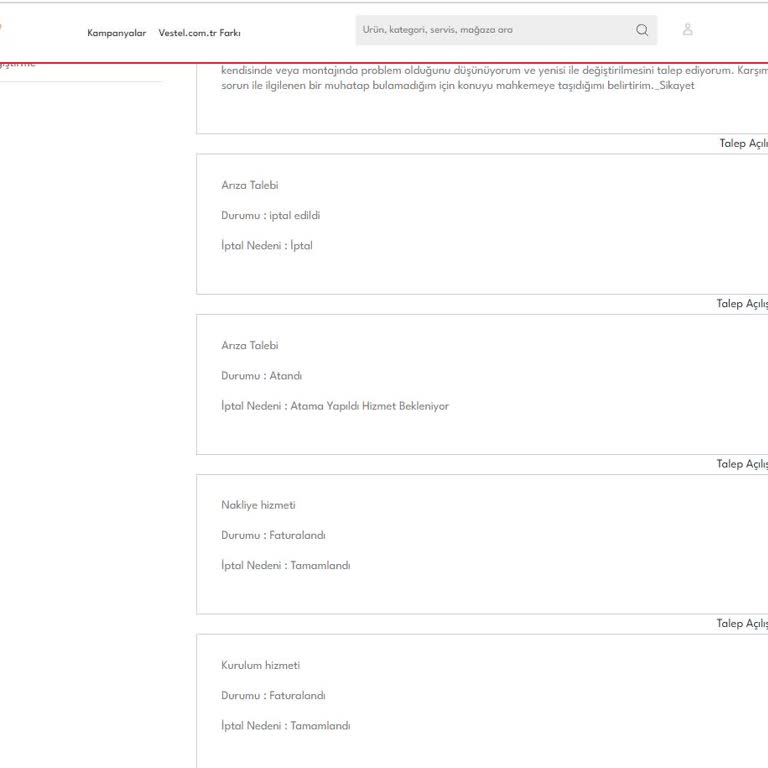This screenshot has height=768, width=768.
Task: Select the Arıza Talebi heading with Atandı status
Action: tap(250, 346)
